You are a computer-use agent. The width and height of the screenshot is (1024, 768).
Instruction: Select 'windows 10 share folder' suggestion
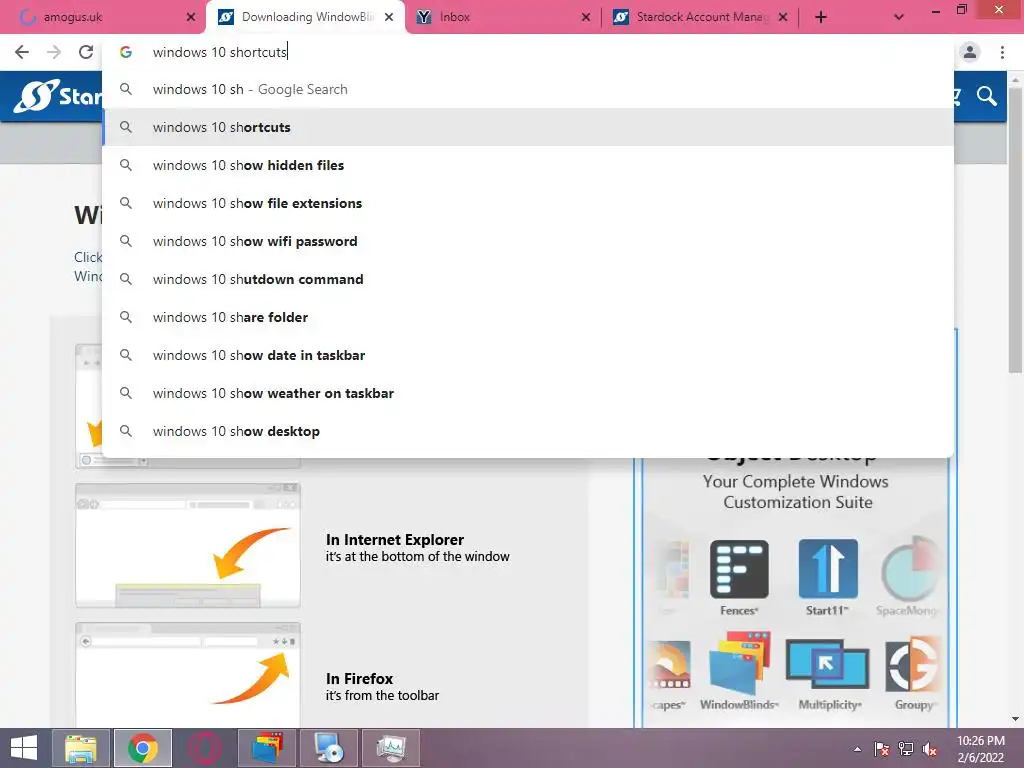click(x=528, y=317)
